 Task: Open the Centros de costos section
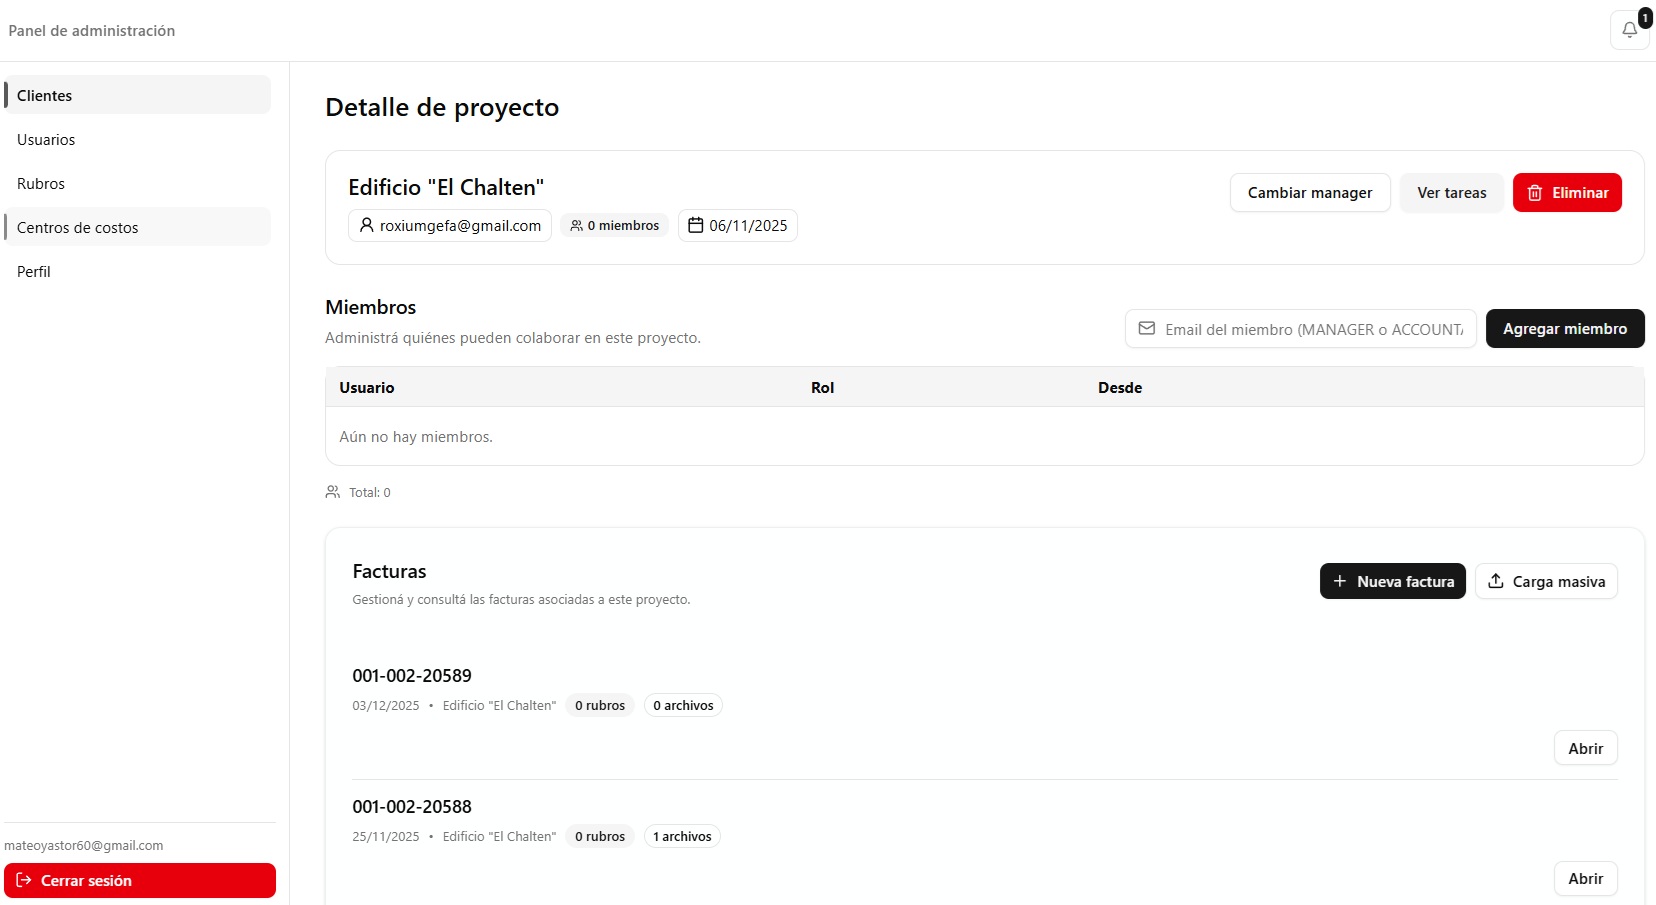(78, 227)
